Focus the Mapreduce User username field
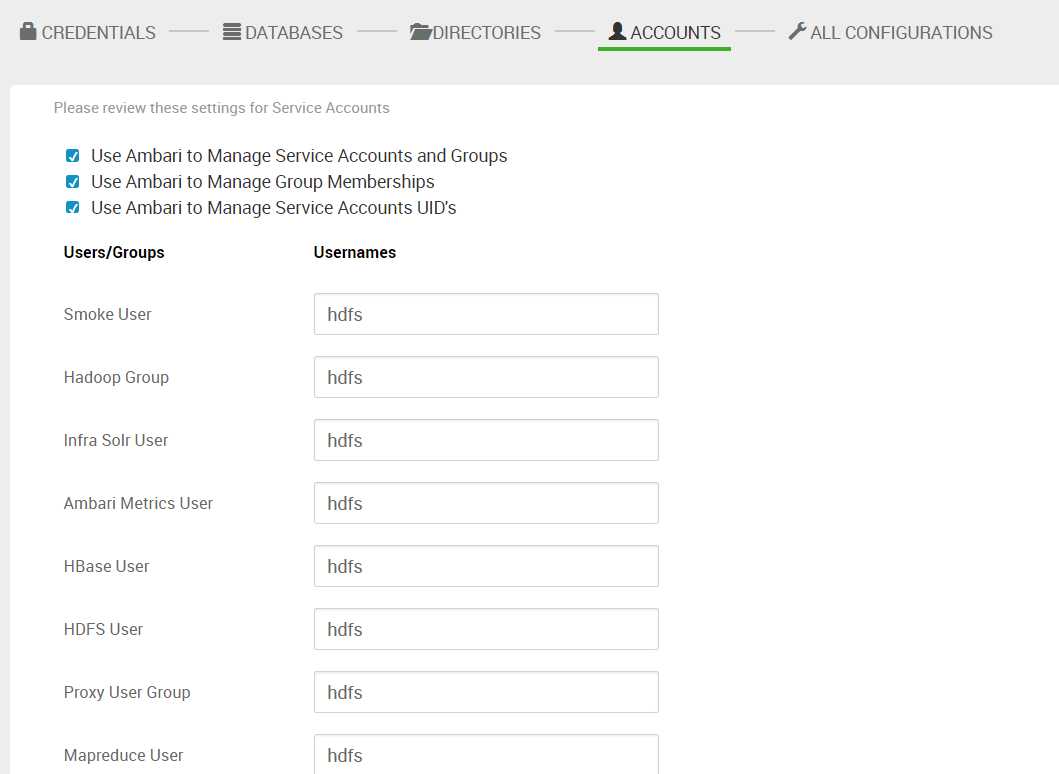The height and width of the screenshot is (774, 1059). click(486, 754)
